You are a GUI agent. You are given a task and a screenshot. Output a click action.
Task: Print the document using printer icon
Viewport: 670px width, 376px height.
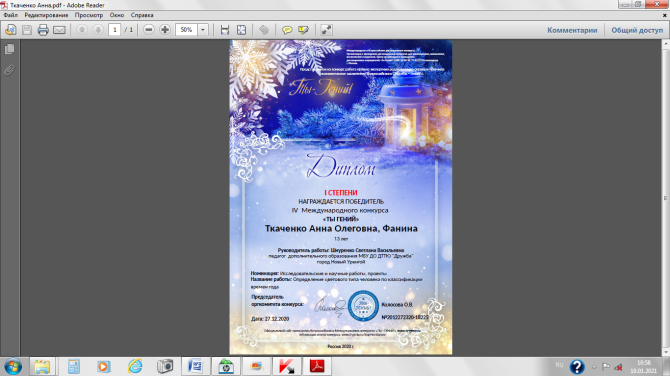coord(43,30)
